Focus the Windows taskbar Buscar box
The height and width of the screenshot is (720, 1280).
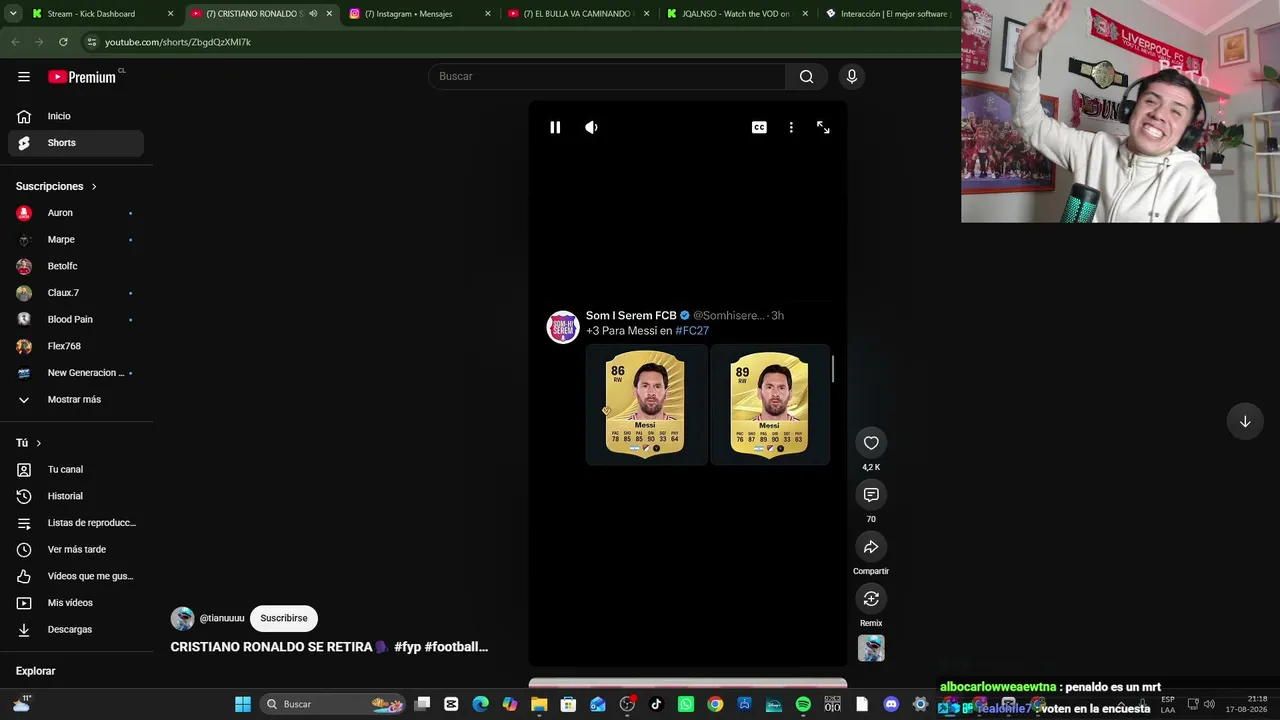[334, 704]
